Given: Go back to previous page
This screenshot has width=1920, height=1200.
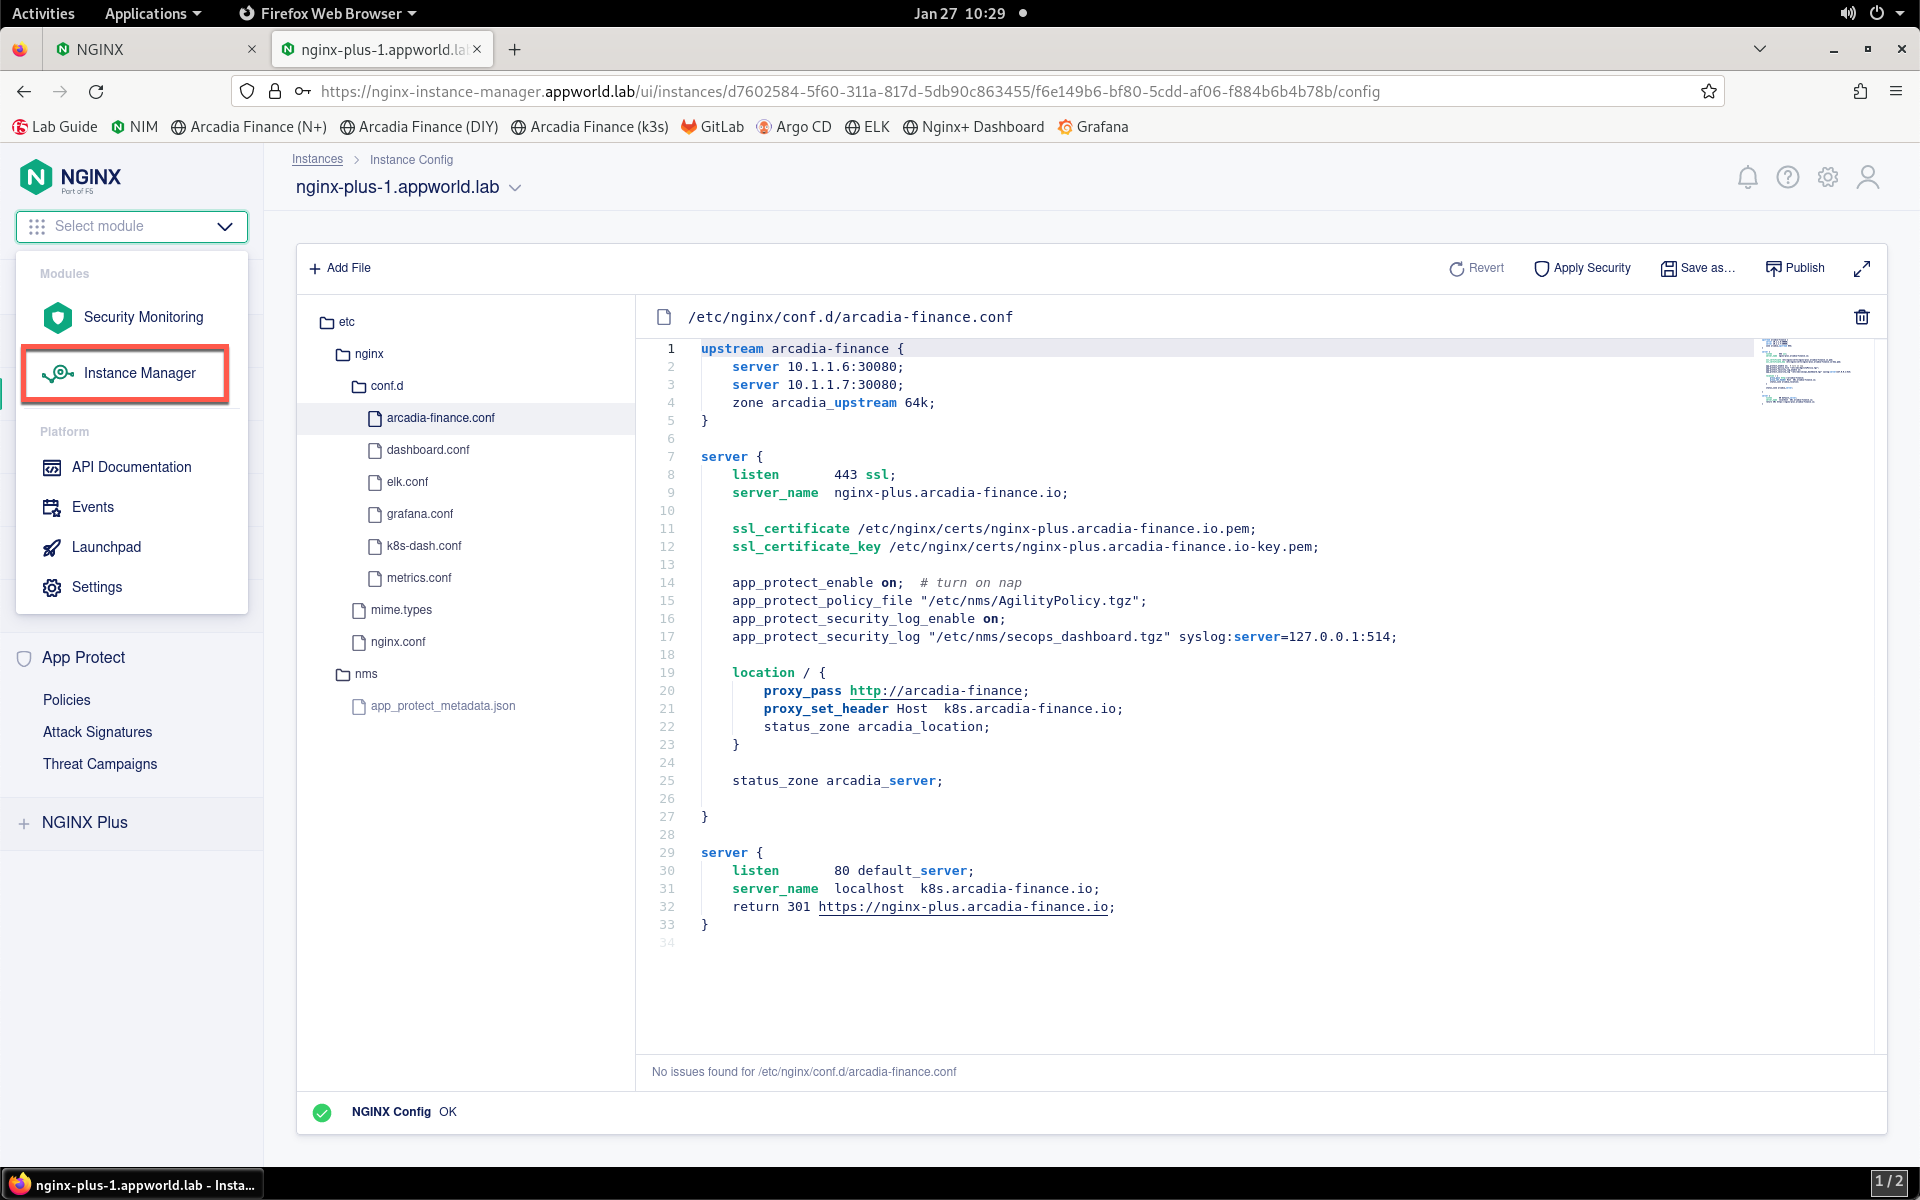Looking at the screenshot, I should 24,91.
